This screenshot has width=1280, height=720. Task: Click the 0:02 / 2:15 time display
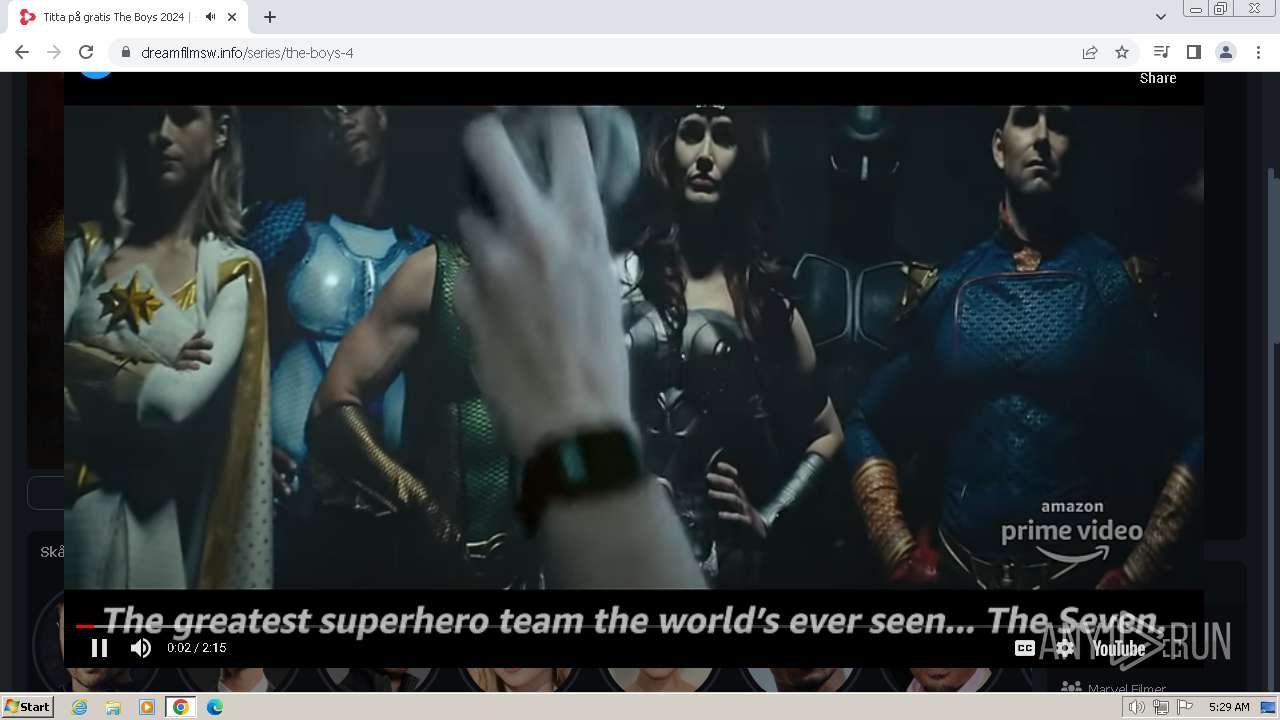pyautogui.click(x=197, y=648)
